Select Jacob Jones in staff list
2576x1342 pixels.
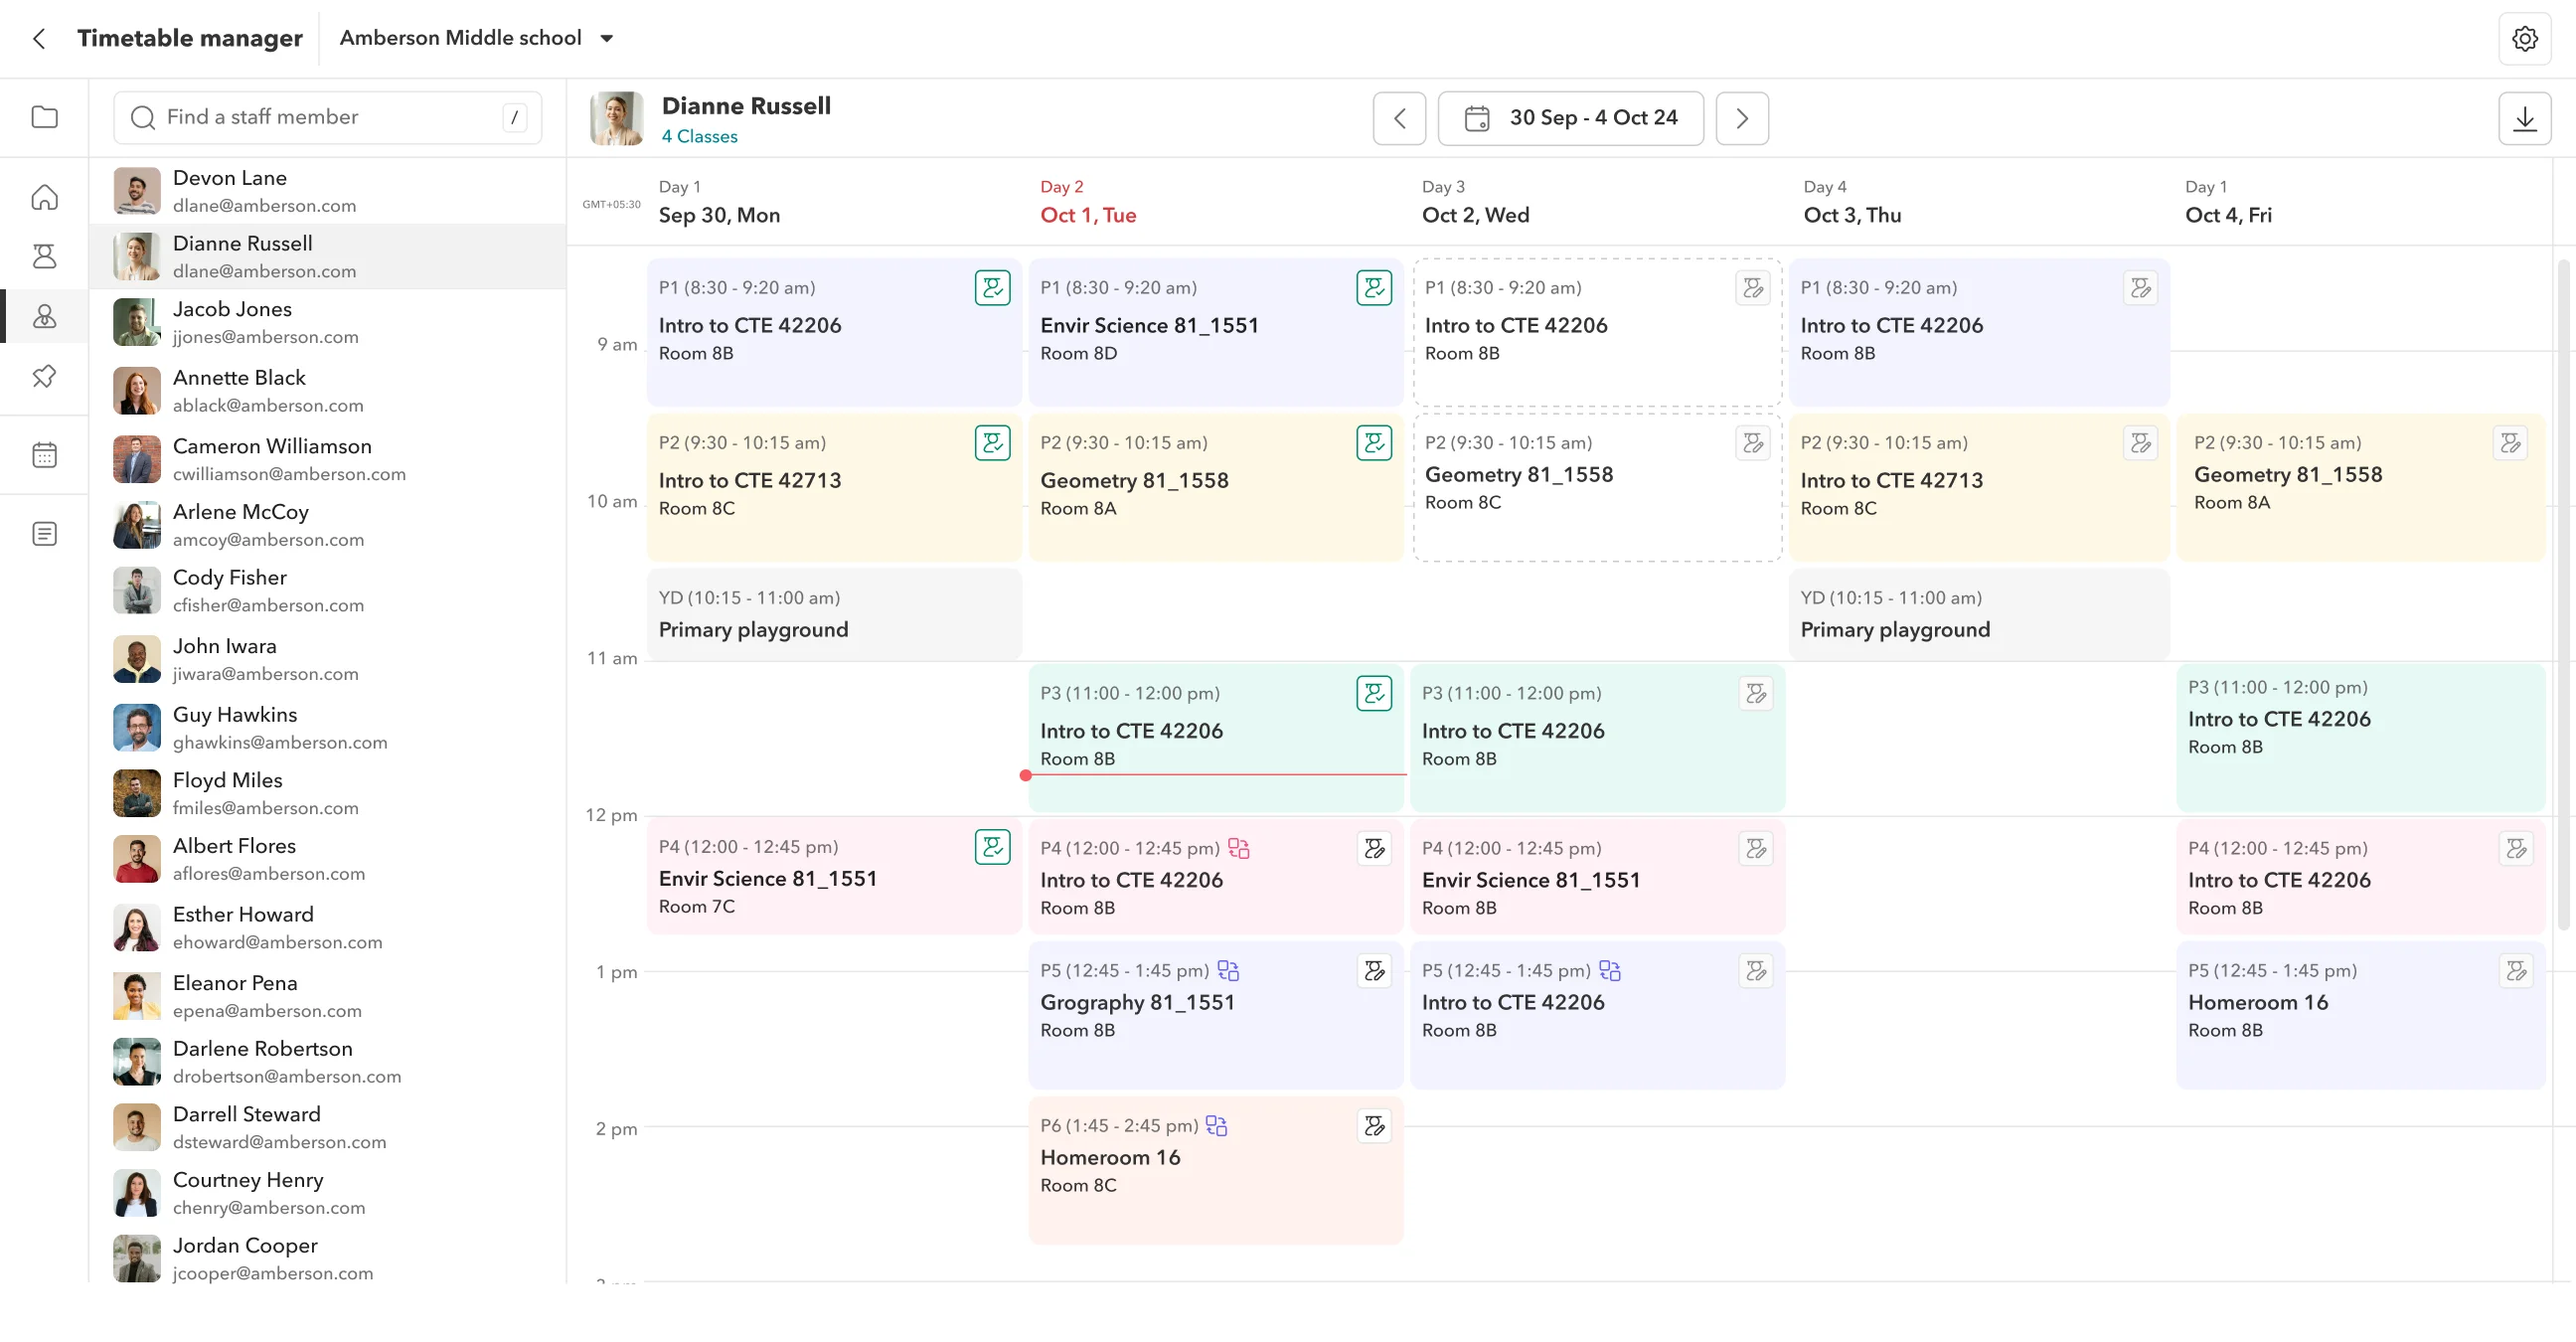pyautogui.click(x=327, y=322)
